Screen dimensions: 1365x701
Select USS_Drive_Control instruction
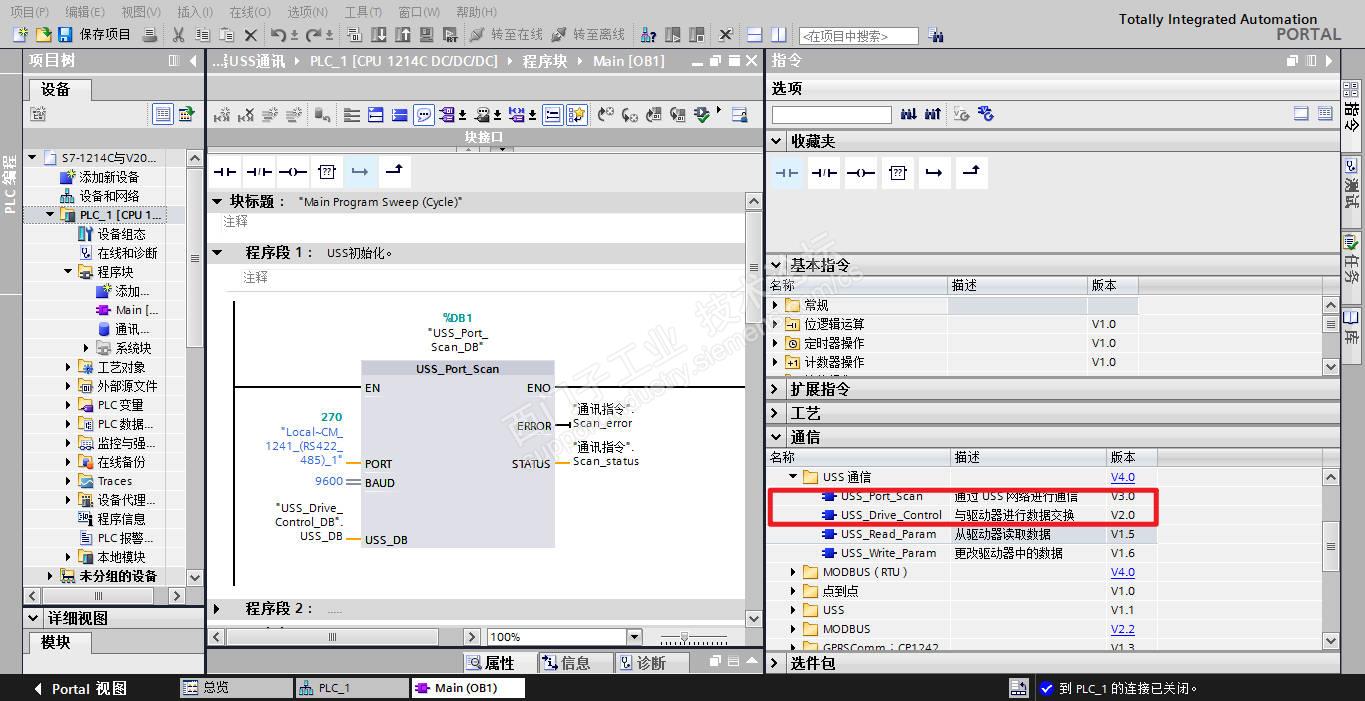(x=891, y=515)
